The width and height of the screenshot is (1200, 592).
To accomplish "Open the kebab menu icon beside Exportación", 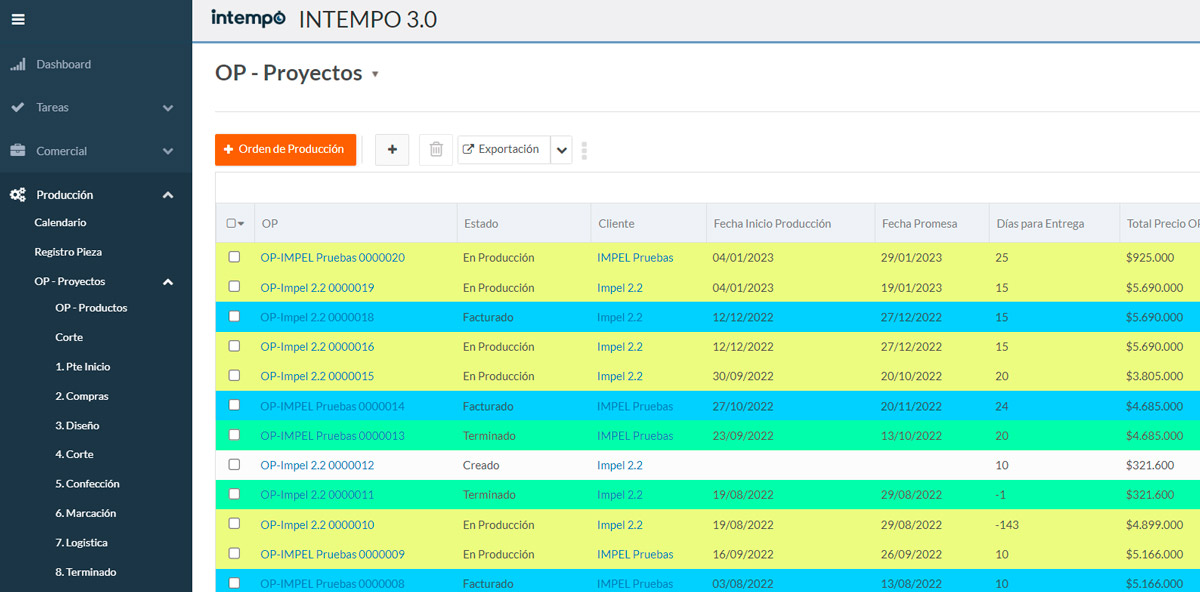I will pyautogui.click(x=582, y=151).
